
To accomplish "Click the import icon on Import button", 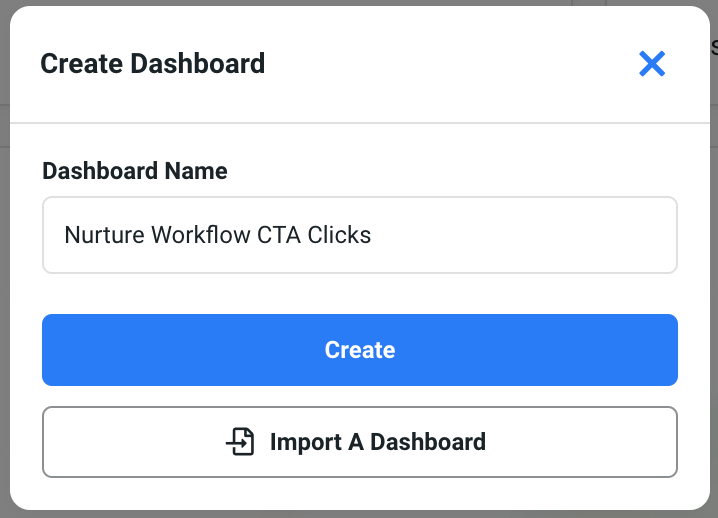I will click(x=240, y=441).
